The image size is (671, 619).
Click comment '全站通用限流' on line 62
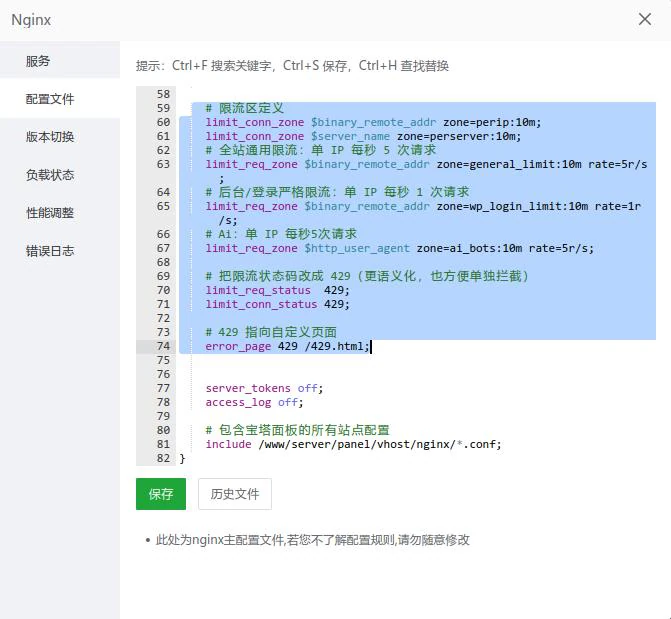point(320,150)
